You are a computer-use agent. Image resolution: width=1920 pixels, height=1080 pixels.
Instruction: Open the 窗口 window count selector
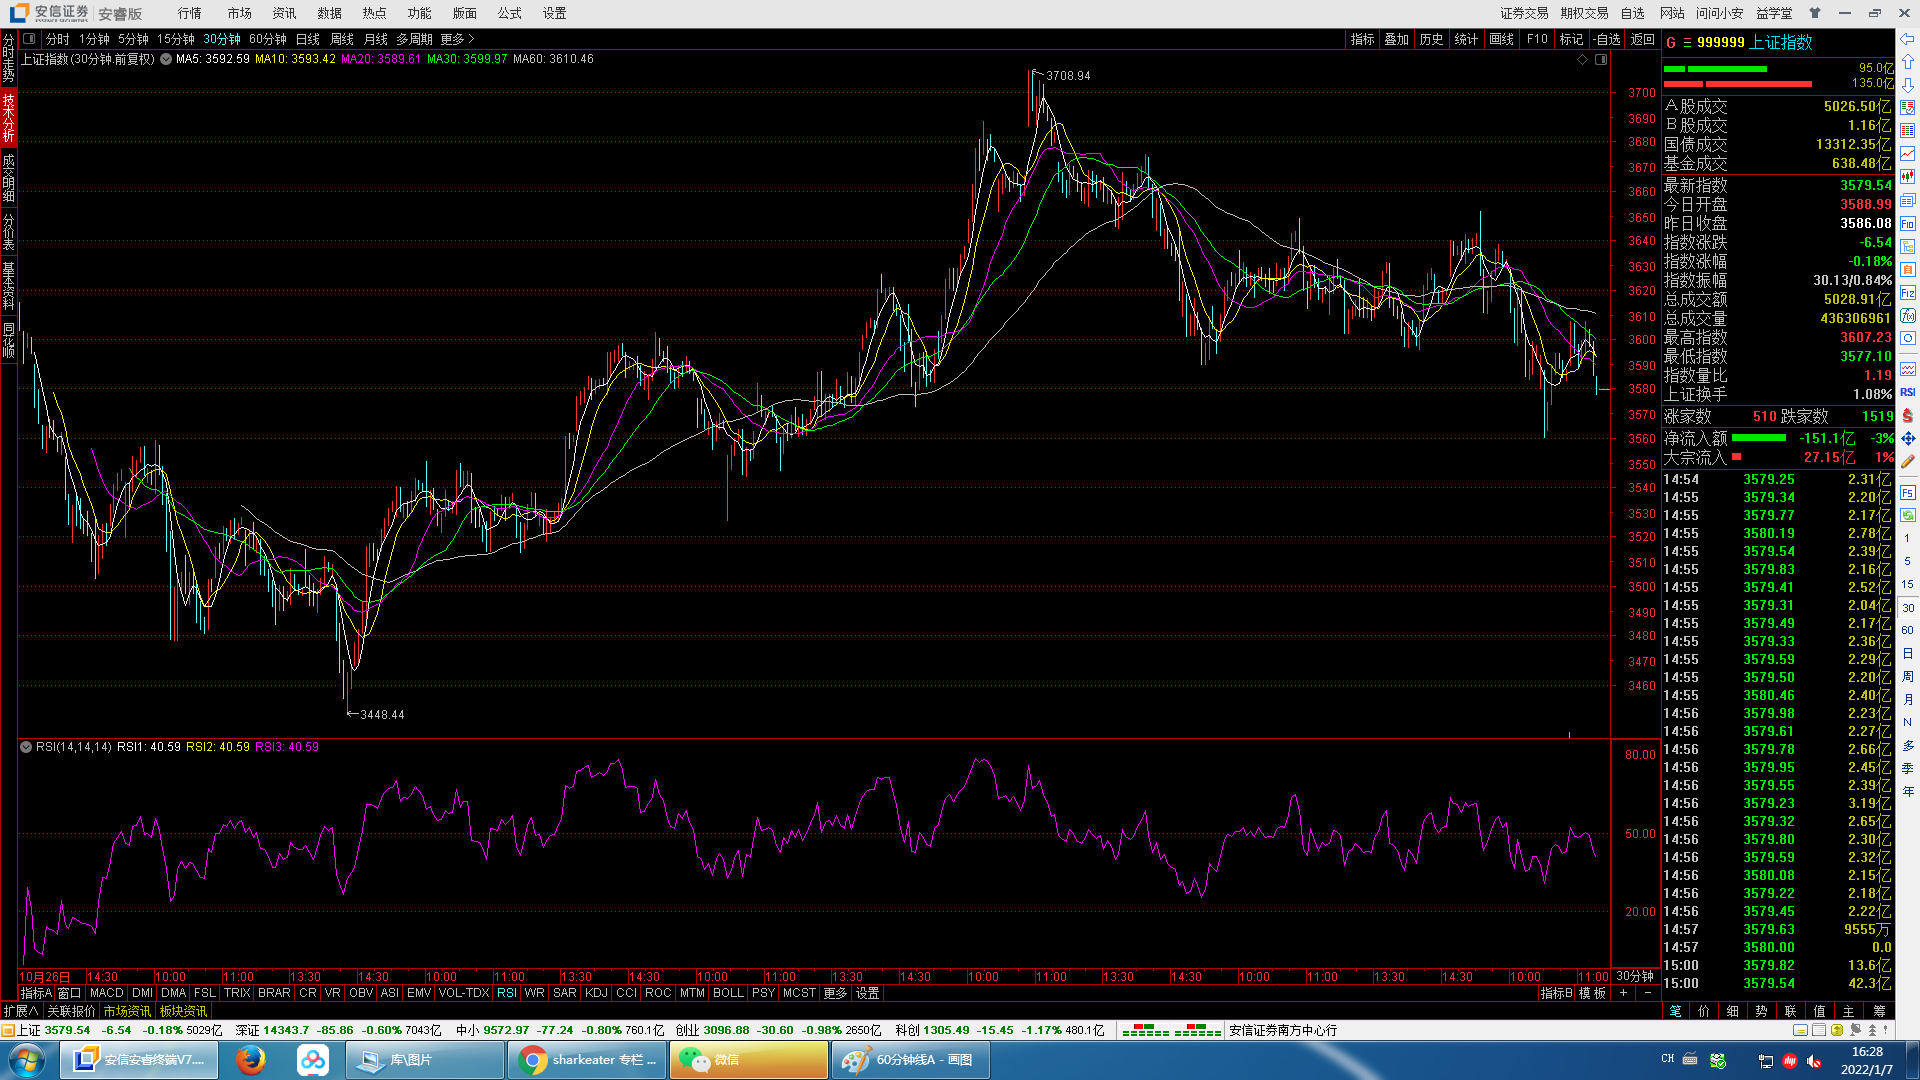69,993
